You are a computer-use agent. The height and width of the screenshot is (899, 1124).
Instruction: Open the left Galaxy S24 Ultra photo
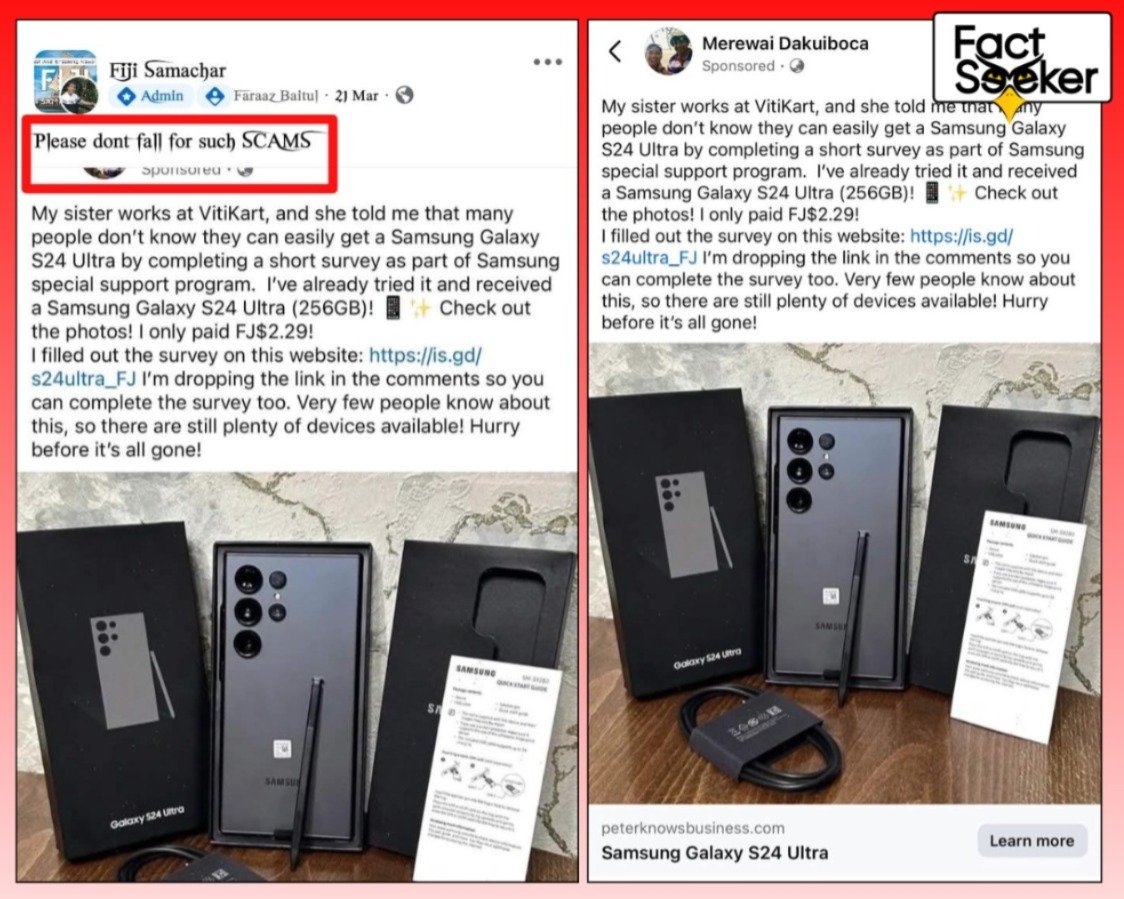tap(297, 677)
